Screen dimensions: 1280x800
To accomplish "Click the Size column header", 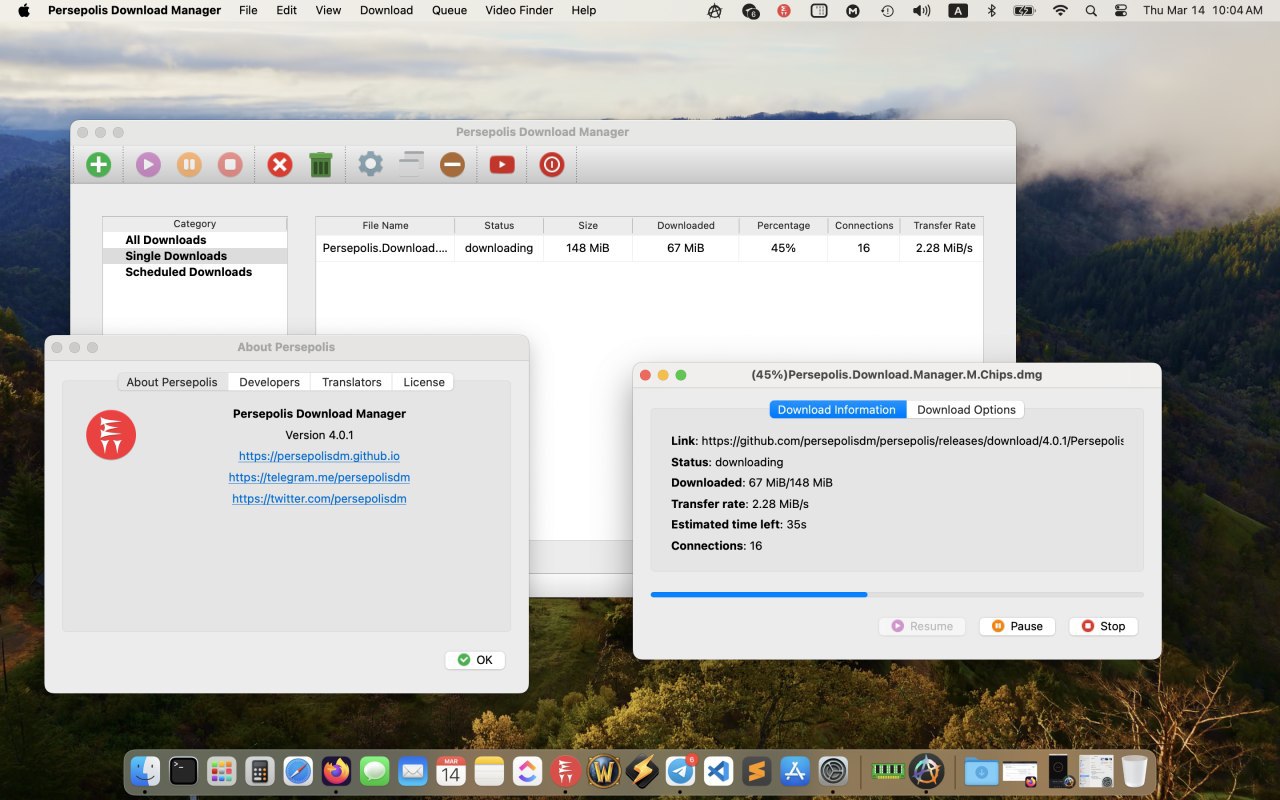I will click(x=588, y=225).
